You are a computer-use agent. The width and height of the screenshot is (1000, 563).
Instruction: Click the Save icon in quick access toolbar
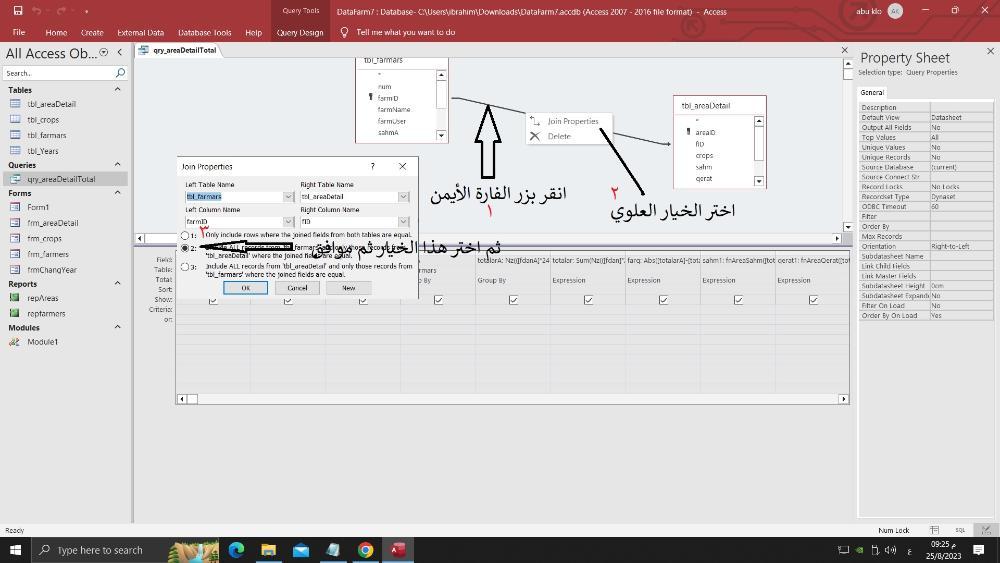tap(18, 11)
